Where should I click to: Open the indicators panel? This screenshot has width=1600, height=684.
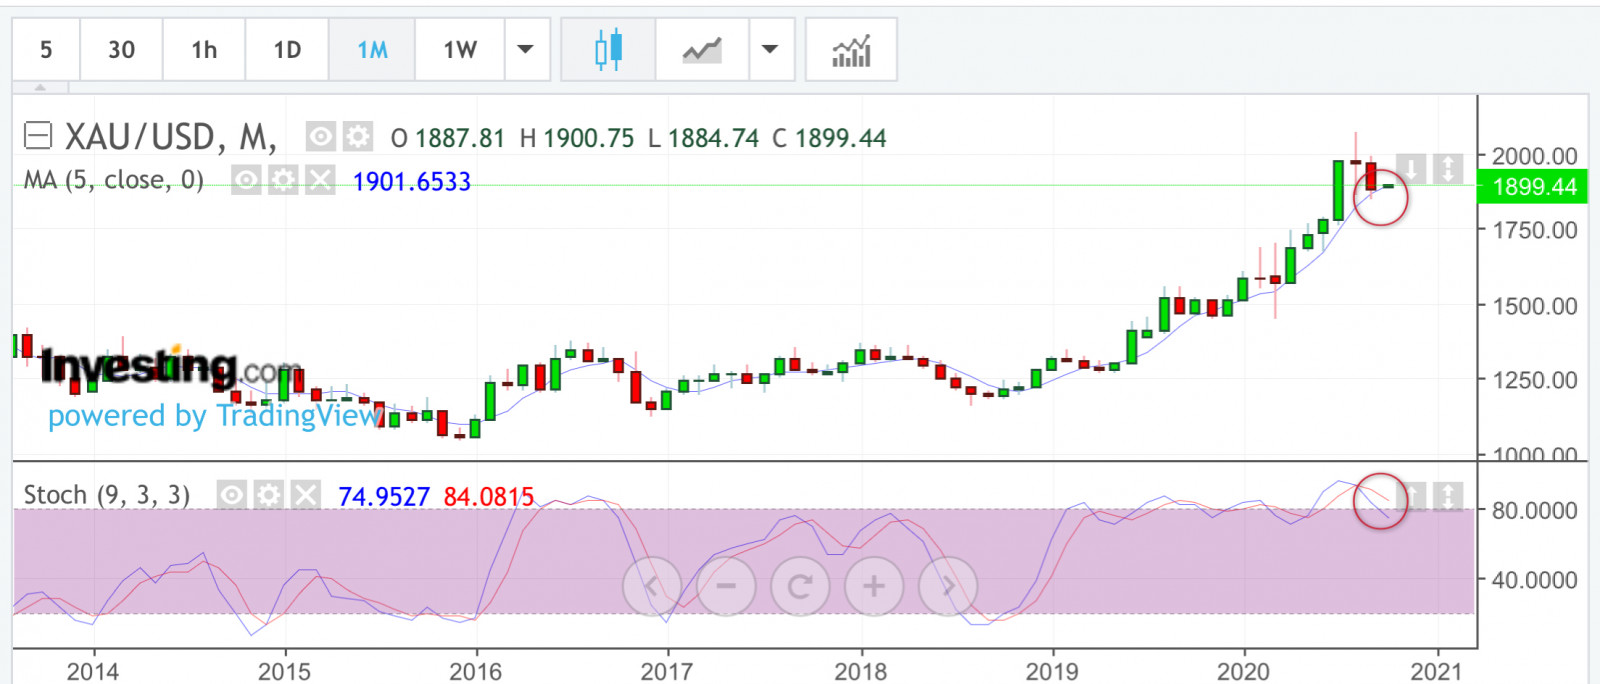coord(851,49)
